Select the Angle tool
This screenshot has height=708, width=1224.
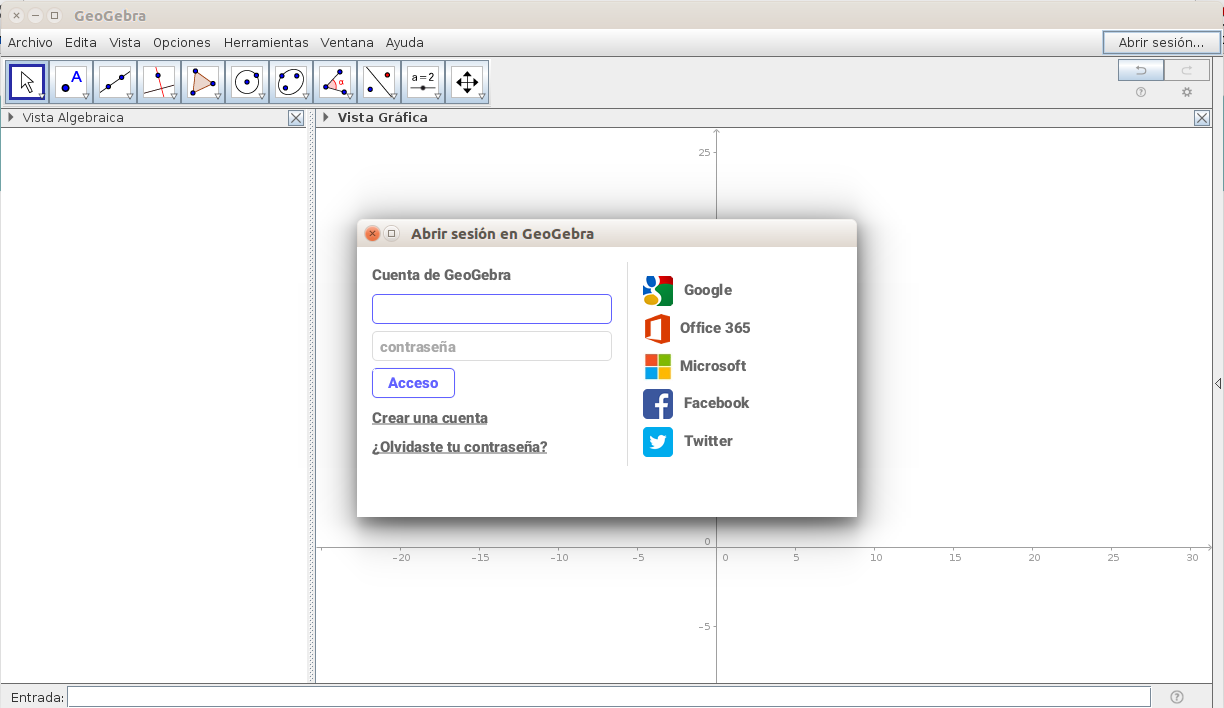[x=335, y=82]
